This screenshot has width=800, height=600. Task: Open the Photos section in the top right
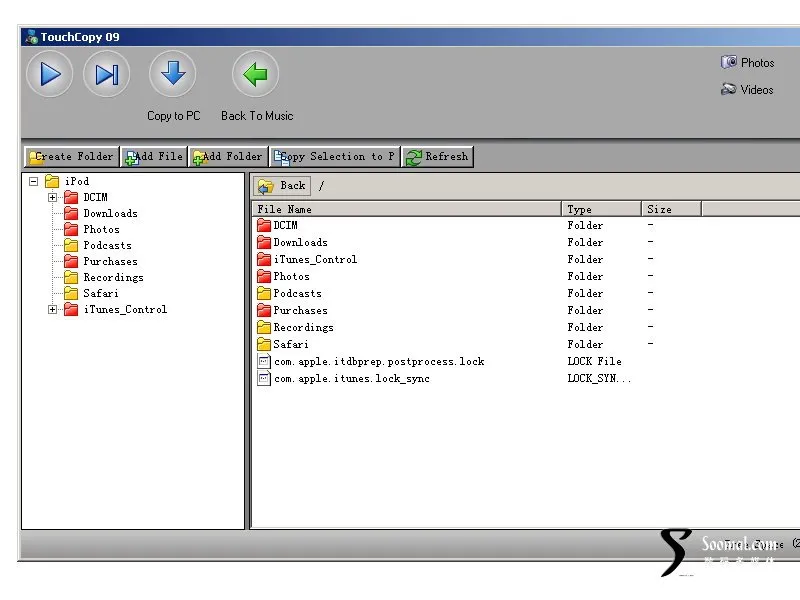coord(747,63)
